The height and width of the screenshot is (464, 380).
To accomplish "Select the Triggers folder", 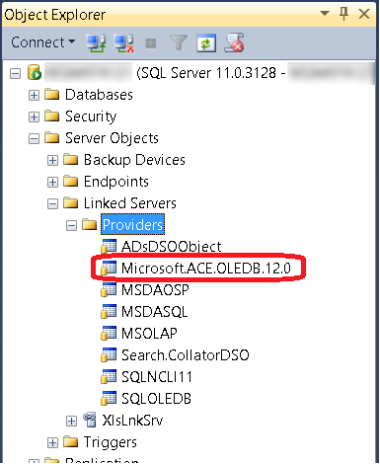I will point(110,442).
